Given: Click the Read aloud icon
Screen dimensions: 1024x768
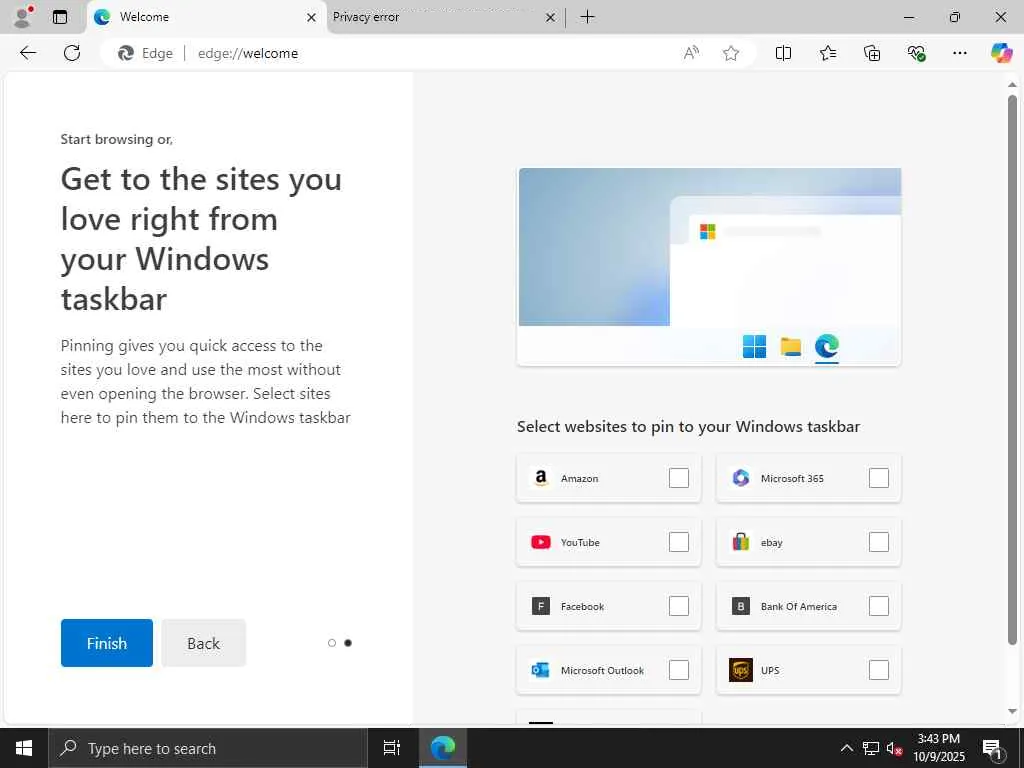Looking at the screenshot, I should click(x=691, y=53).
